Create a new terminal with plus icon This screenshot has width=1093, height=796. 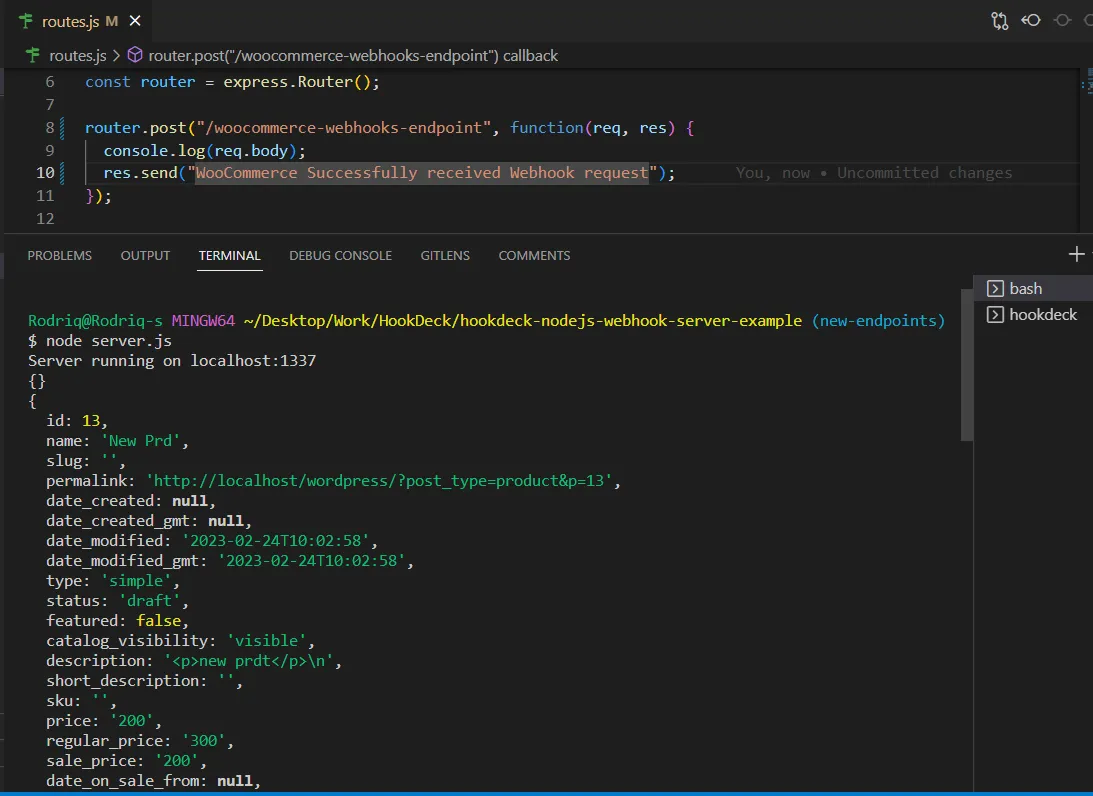point(1076,254)
